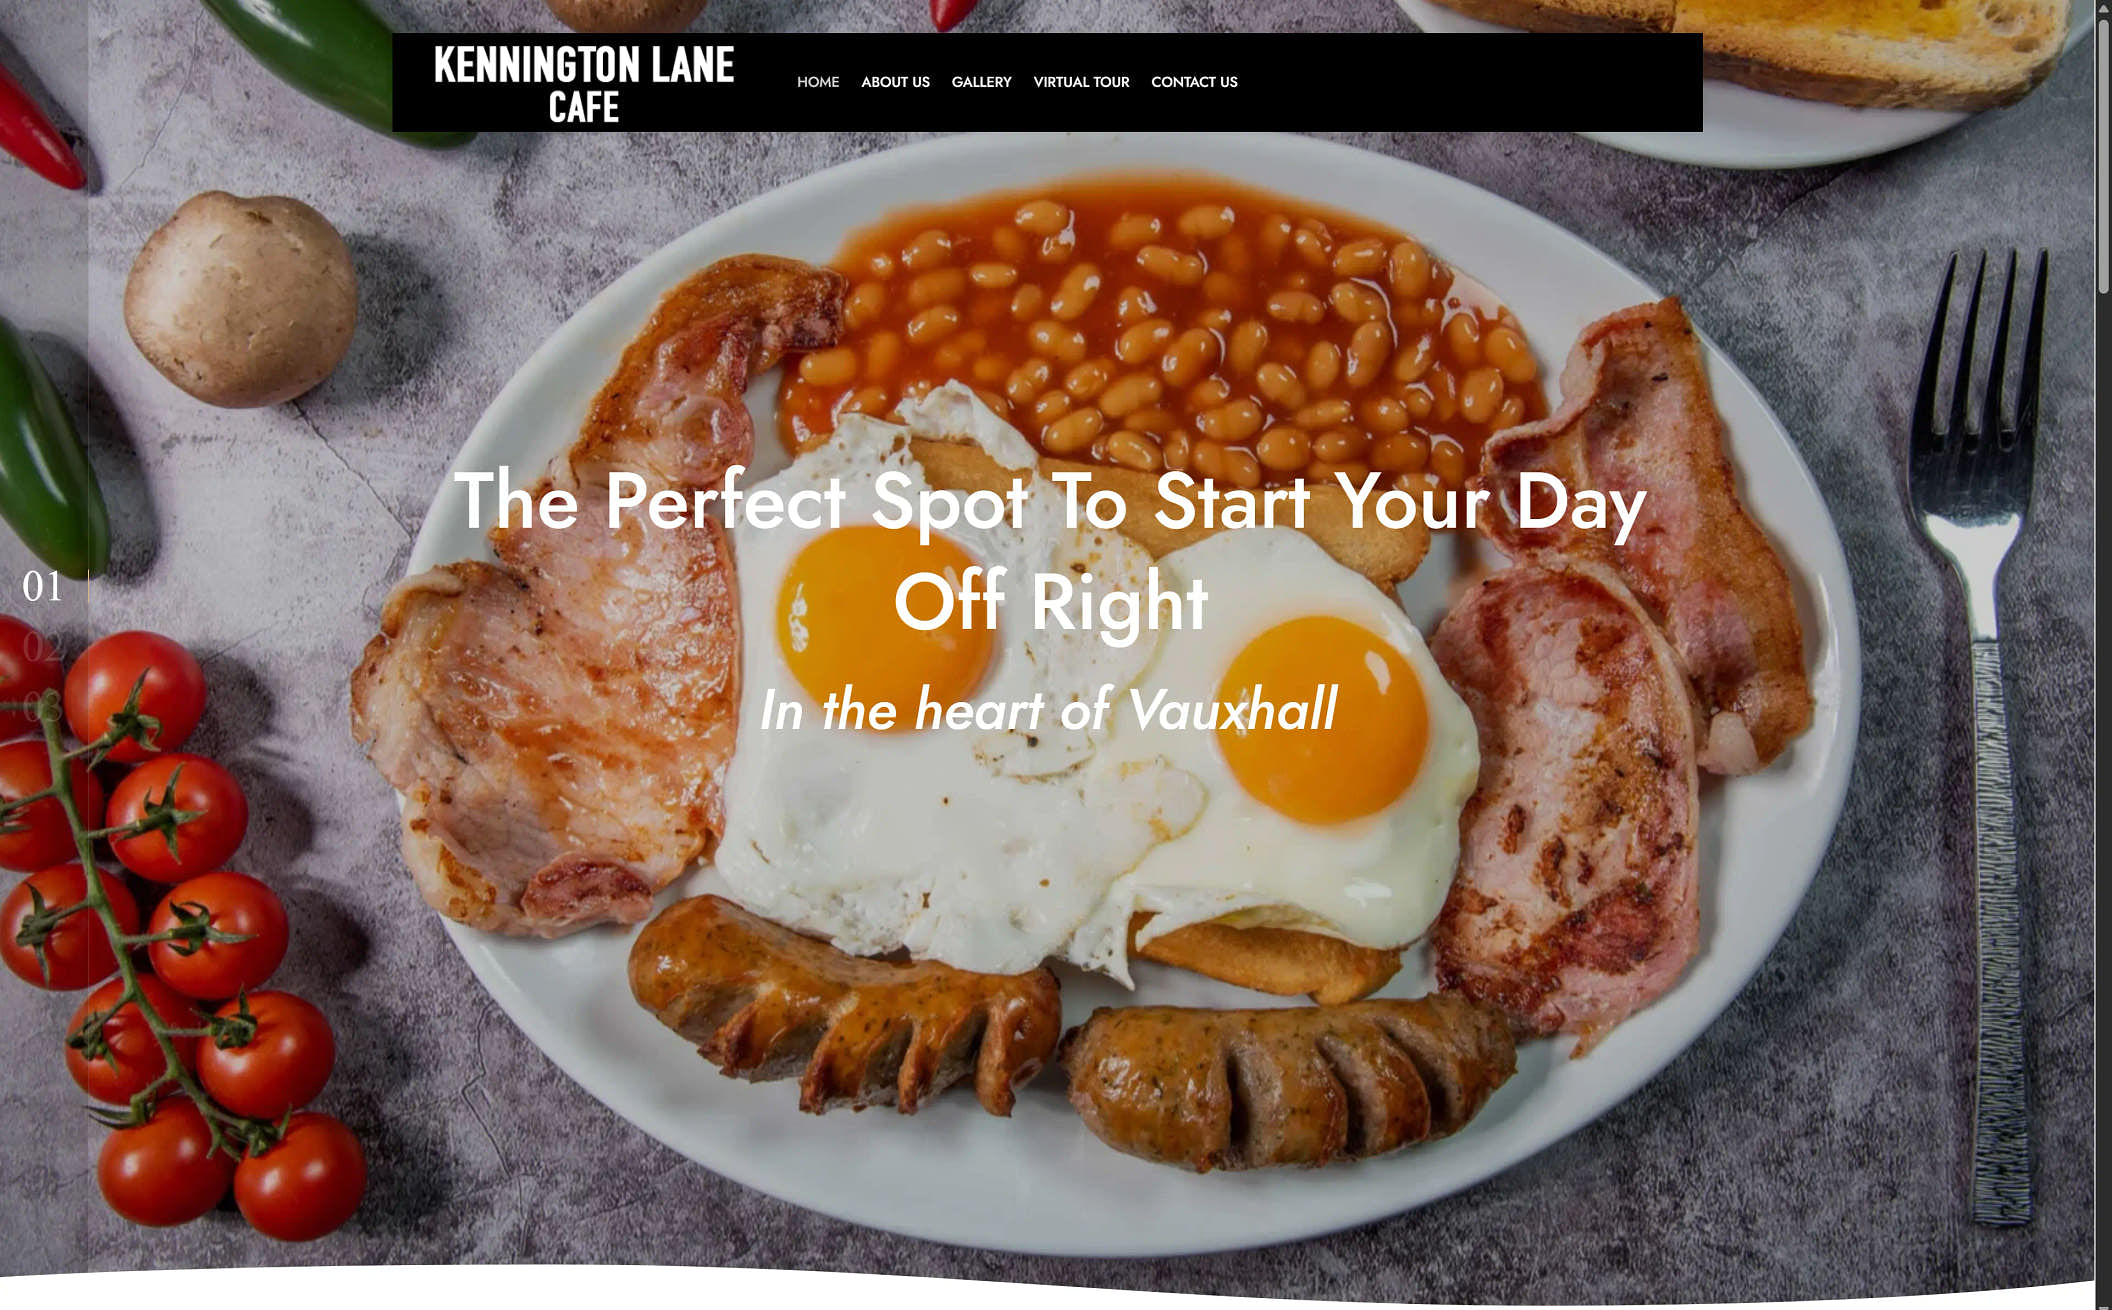Viewport: 2112px width, 1310px height.
Task: Click the gold slider progress line beside 01
Action: (88, 587)
